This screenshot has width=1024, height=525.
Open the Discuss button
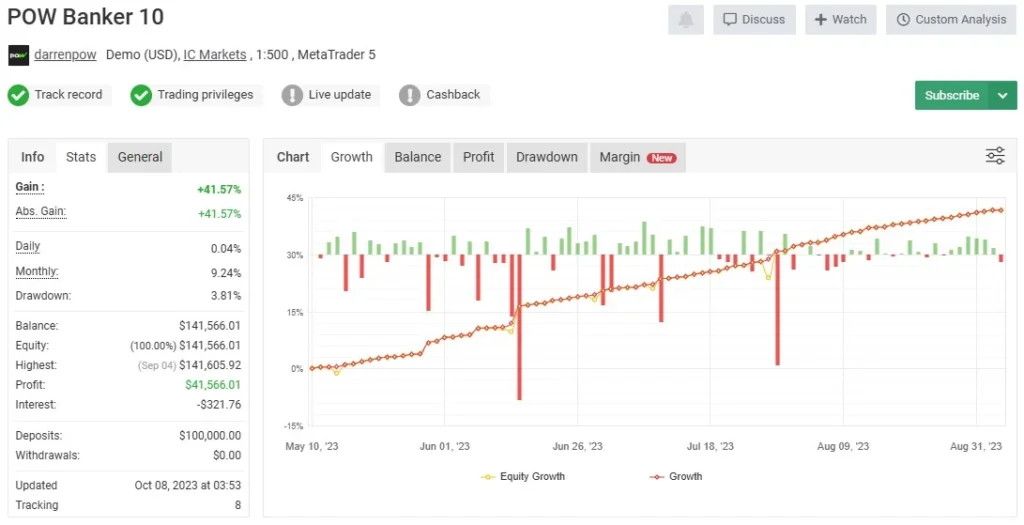(754, 20)
